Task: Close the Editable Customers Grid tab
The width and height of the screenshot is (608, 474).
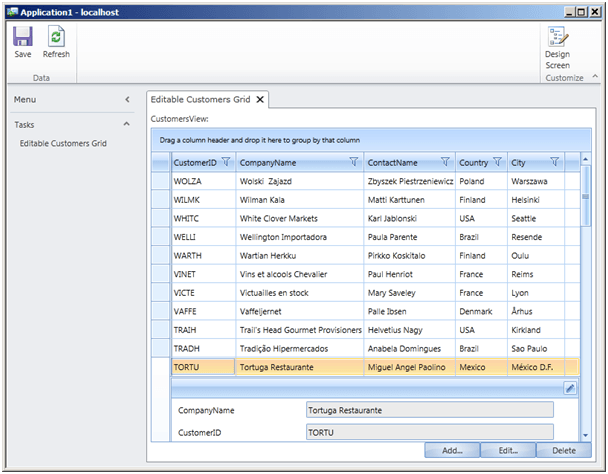Action: coord(260,100)
